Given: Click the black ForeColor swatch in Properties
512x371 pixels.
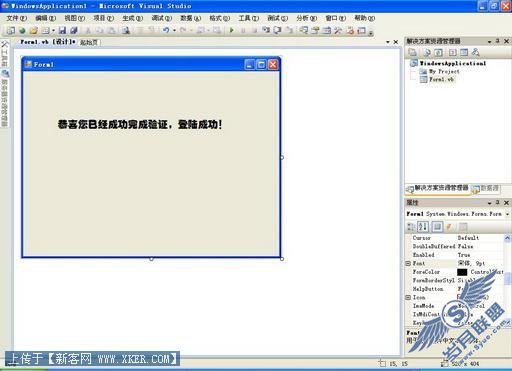Looking at the screenshot, I should [462, 272].
